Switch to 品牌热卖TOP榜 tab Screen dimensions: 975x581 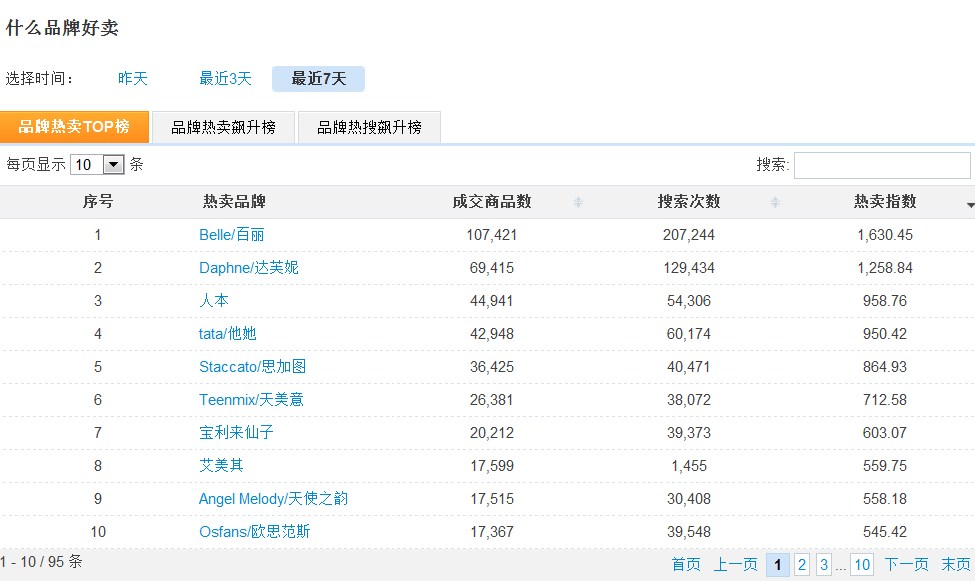(x=74, y=127)
